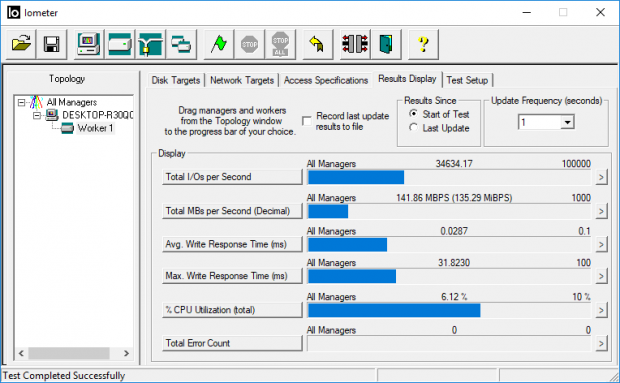Stop current test with STOP icon
The height and width of the screenshot is (383, 620).
(x=249, y=44)
